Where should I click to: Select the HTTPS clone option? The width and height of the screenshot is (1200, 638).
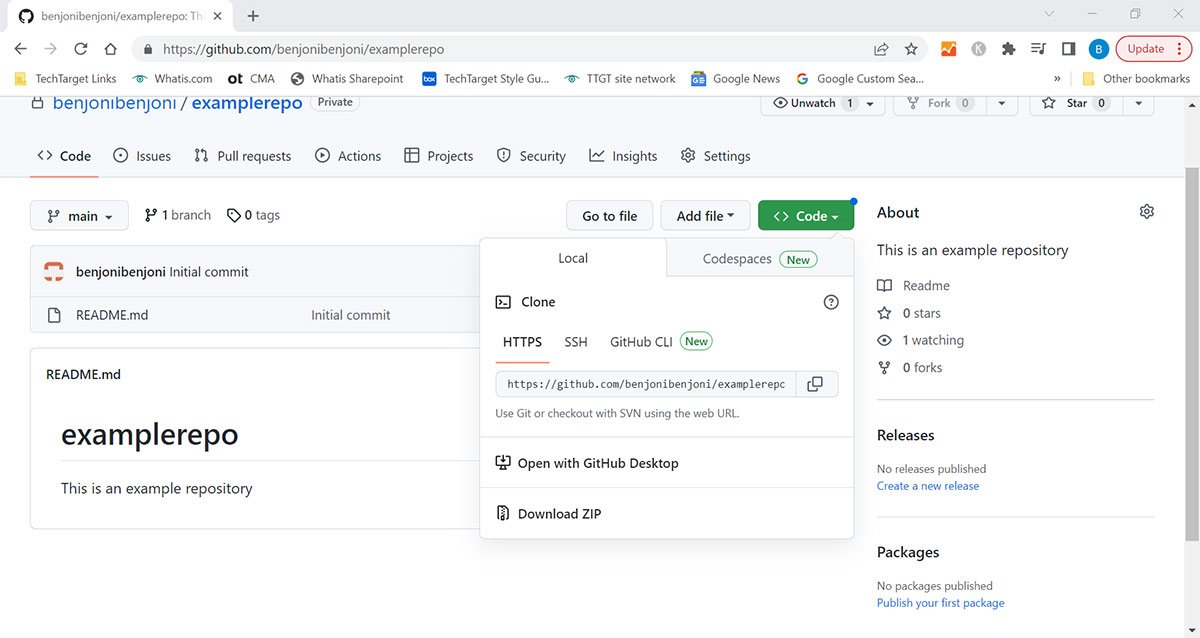pos(522,342)
